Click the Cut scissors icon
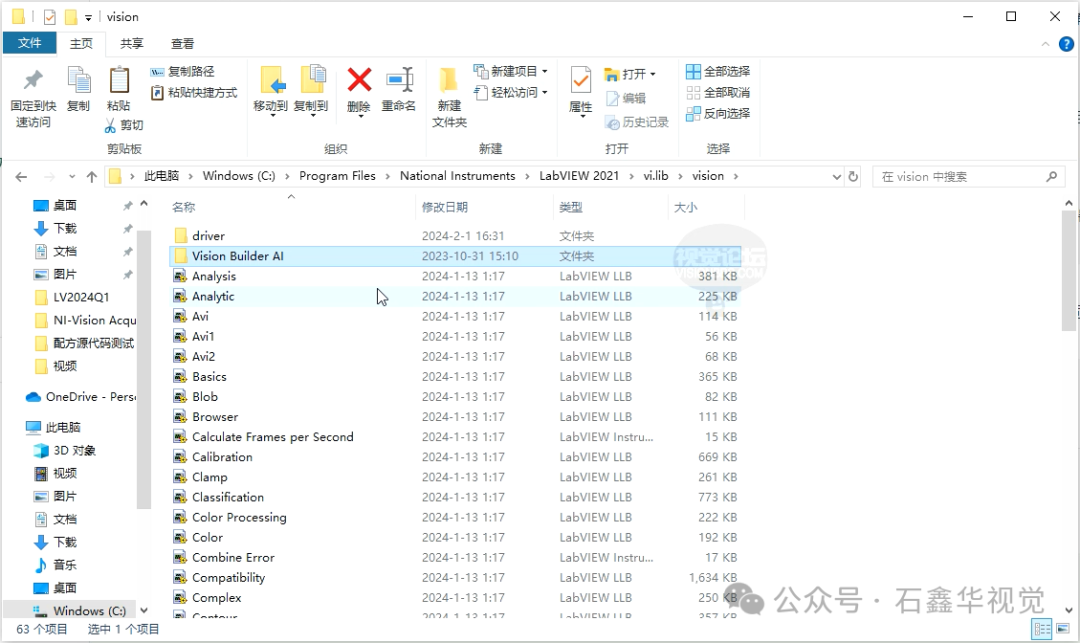Image resolution: width=1080 pixels, height=643 pixels. (x=110, y=125)
